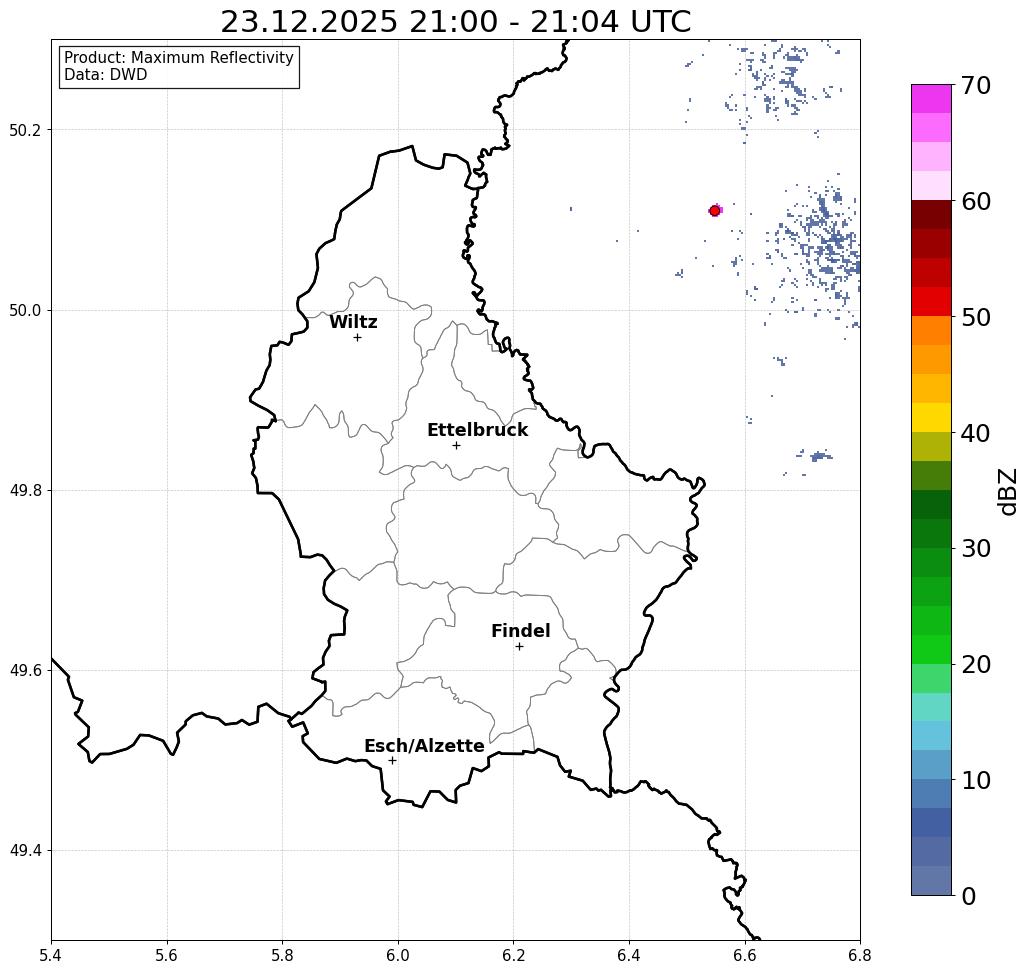Click the longitude tick label 6.4
Image resolution: width=1029 pixels, height=973 pixels.
coord(629,955)
